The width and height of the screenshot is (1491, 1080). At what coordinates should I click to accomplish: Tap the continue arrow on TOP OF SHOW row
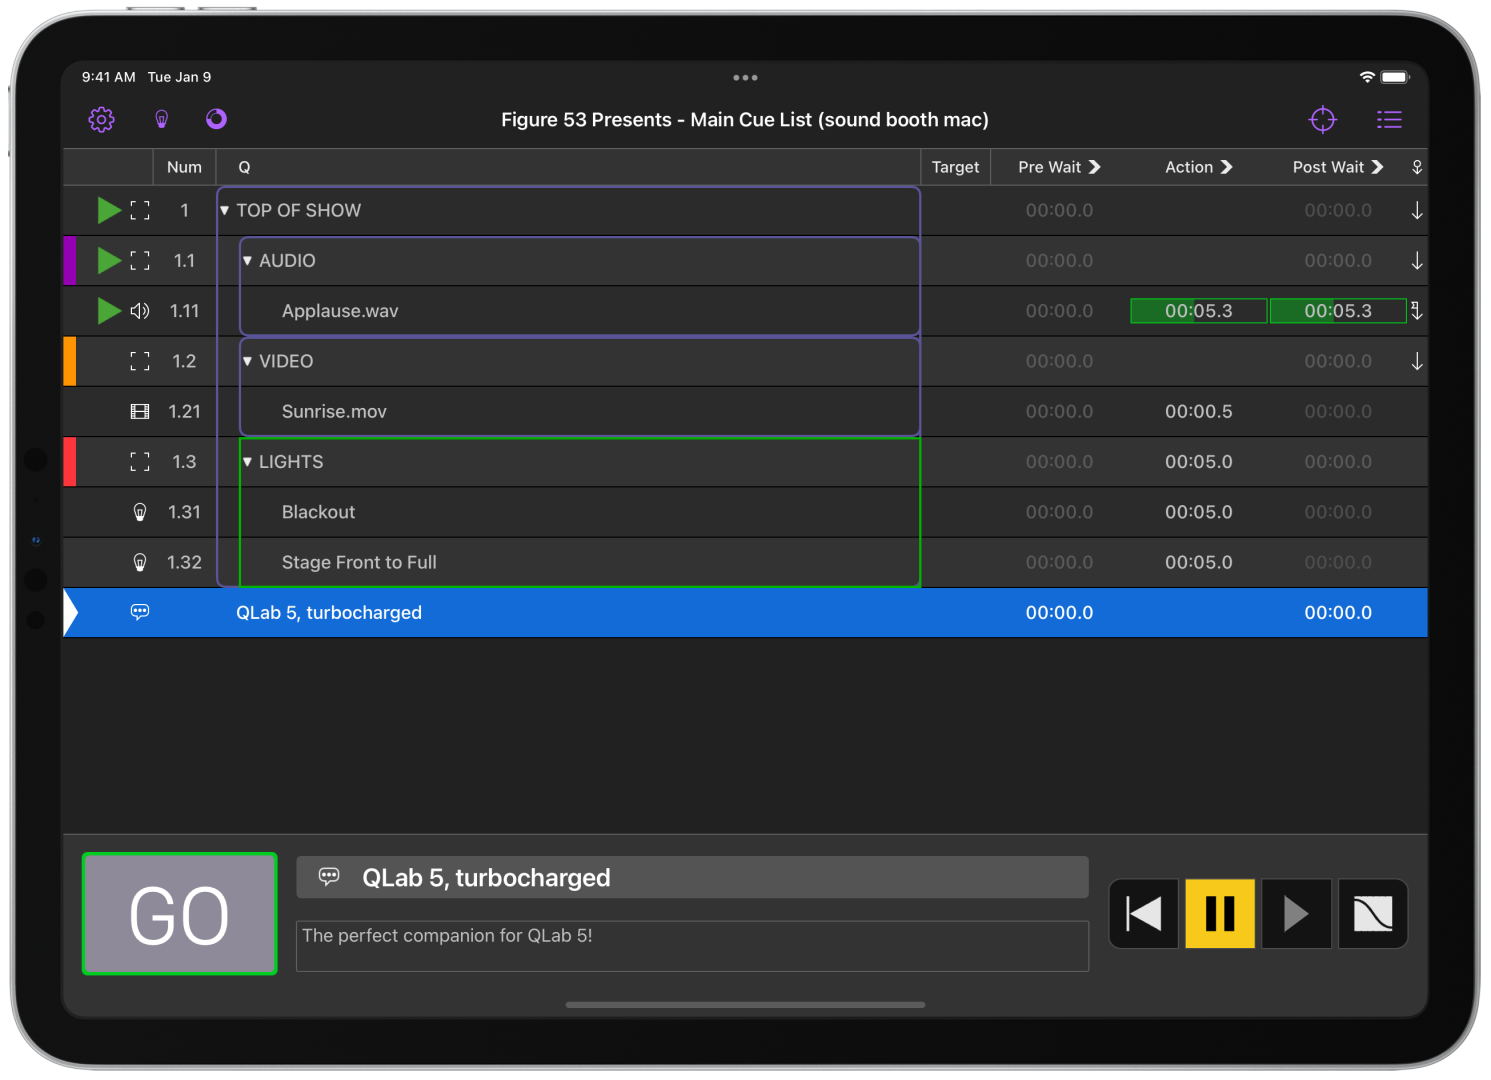[1417, 210]
